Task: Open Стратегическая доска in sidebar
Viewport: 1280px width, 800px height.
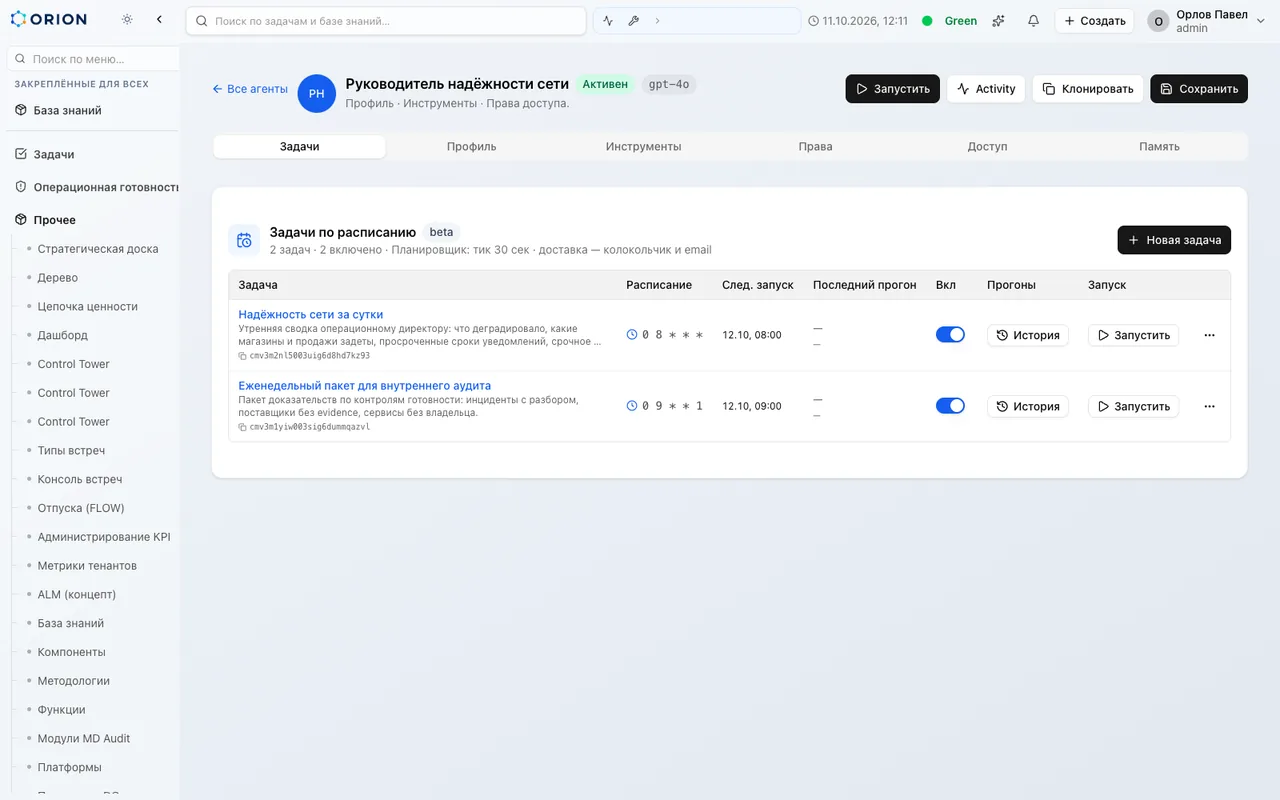Action: click(x=98, y=249)
